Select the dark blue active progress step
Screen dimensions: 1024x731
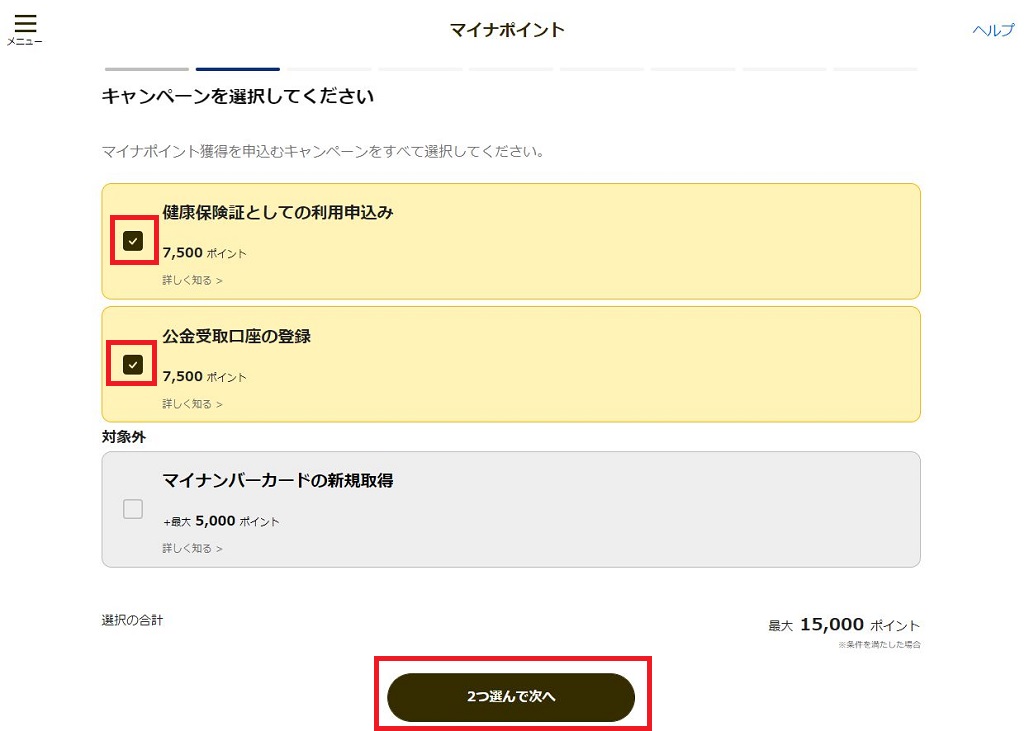(237, 69)
